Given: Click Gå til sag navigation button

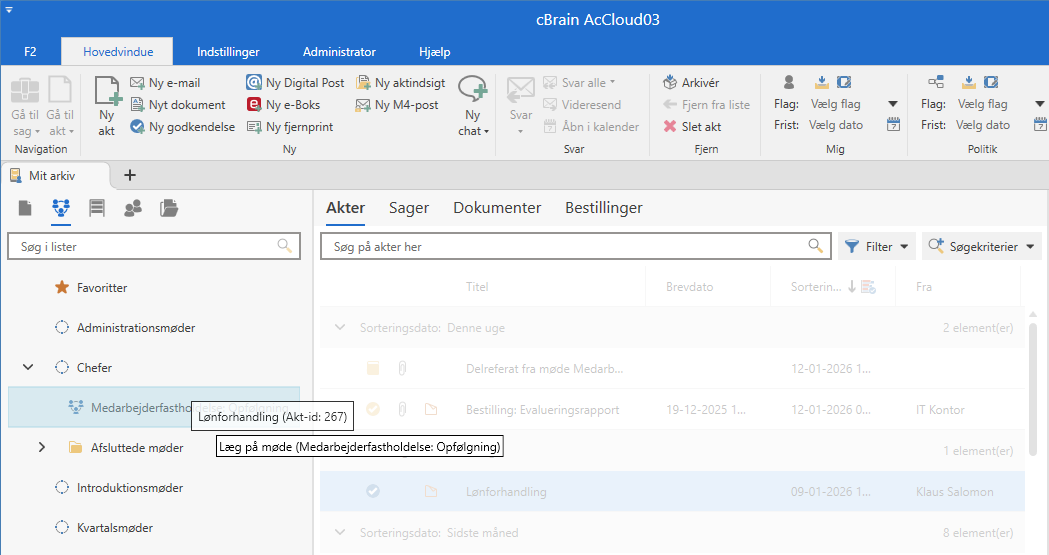Looking at the screenshot, I should [x=25, y=106].
